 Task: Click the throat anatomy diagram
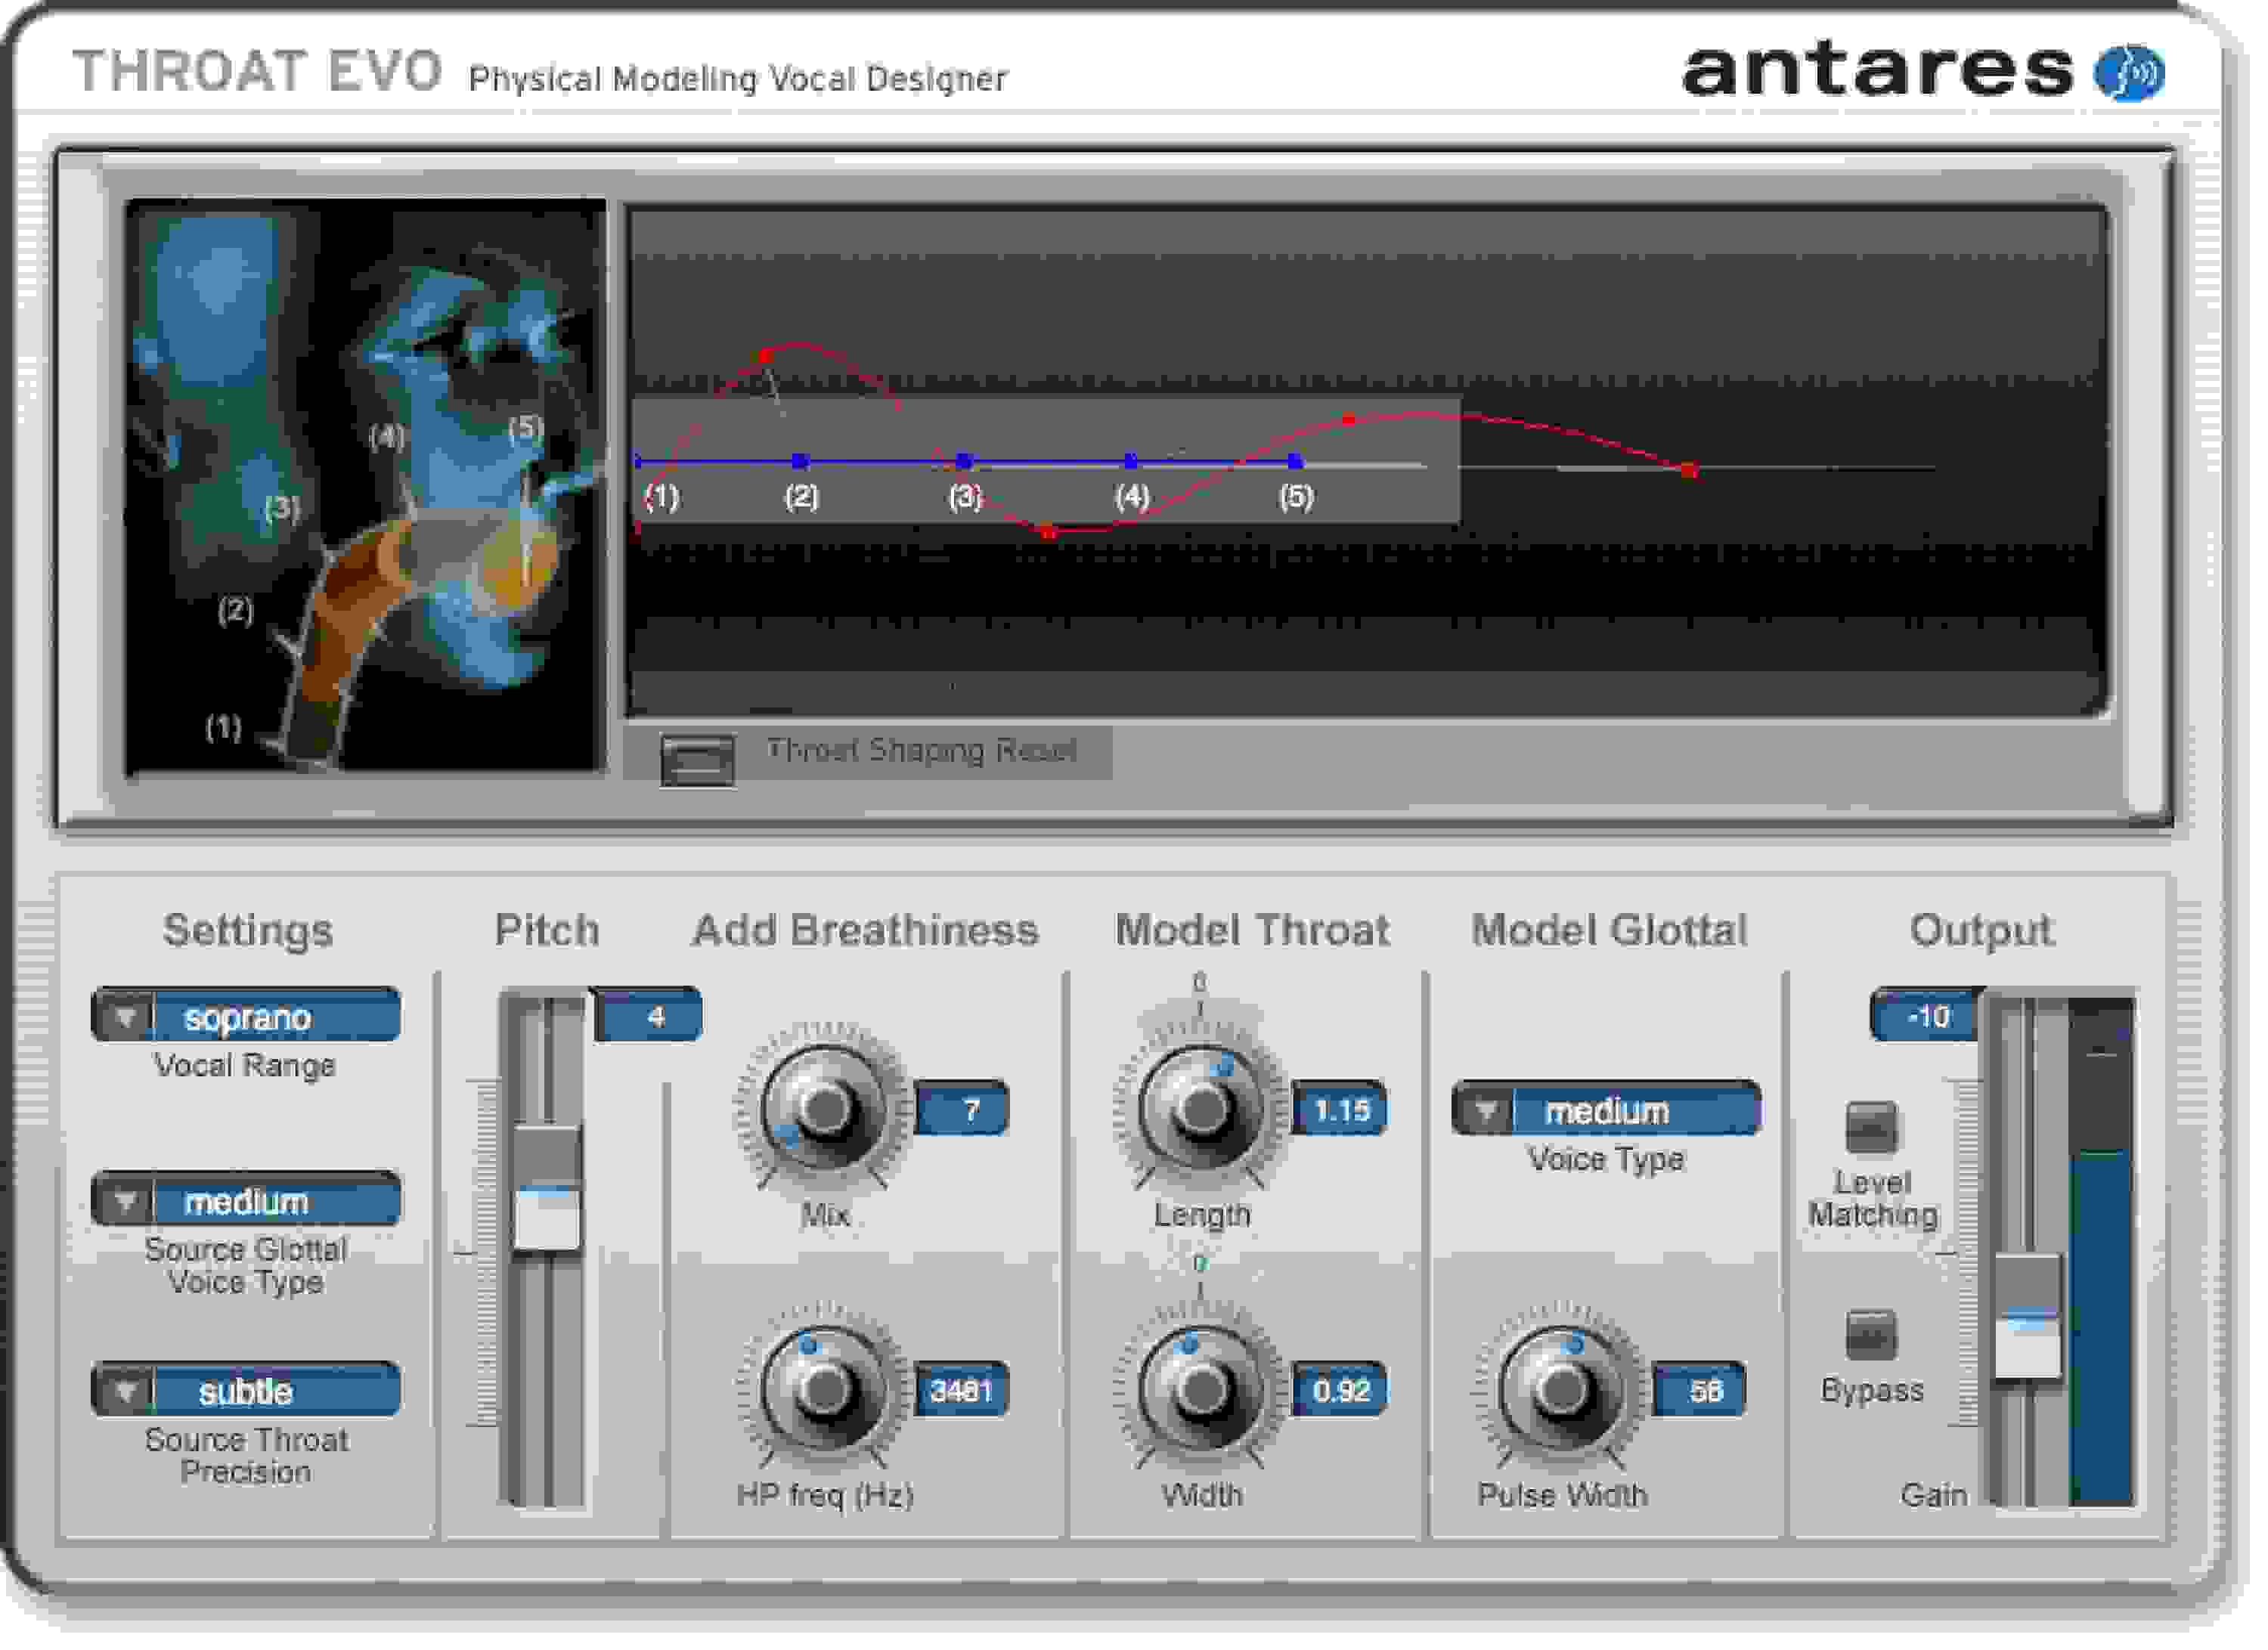click(x=360, y=480)
